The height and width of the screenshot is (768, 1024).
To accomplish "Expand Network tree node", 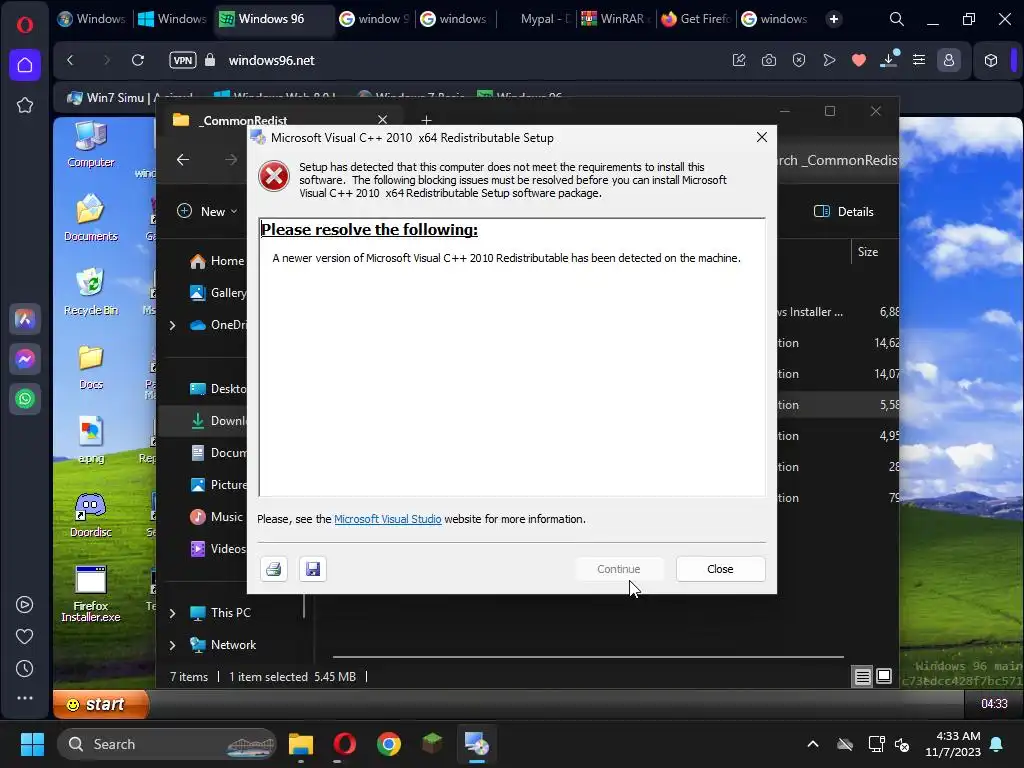I will [x=172, y=645].
